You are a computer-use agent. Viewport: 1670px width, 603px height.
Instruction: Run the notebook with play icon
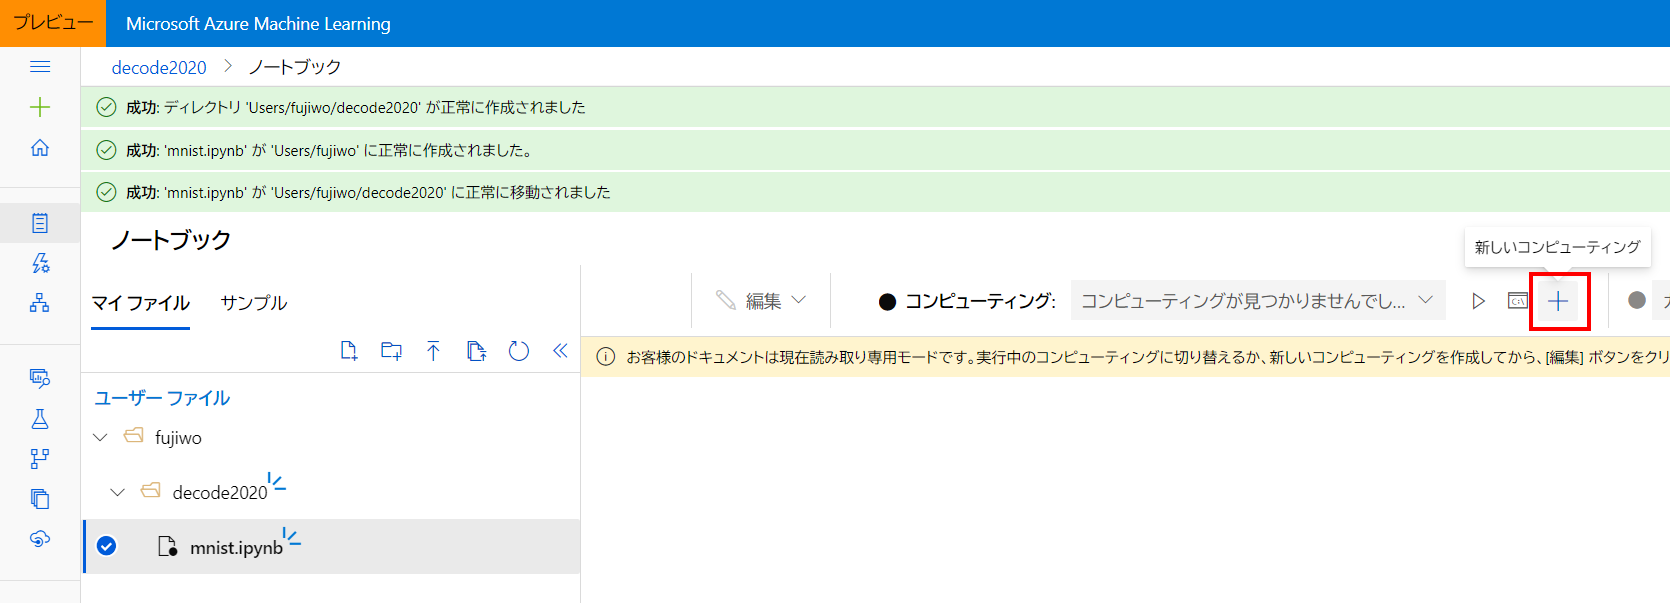click(x=1478, y=301)
